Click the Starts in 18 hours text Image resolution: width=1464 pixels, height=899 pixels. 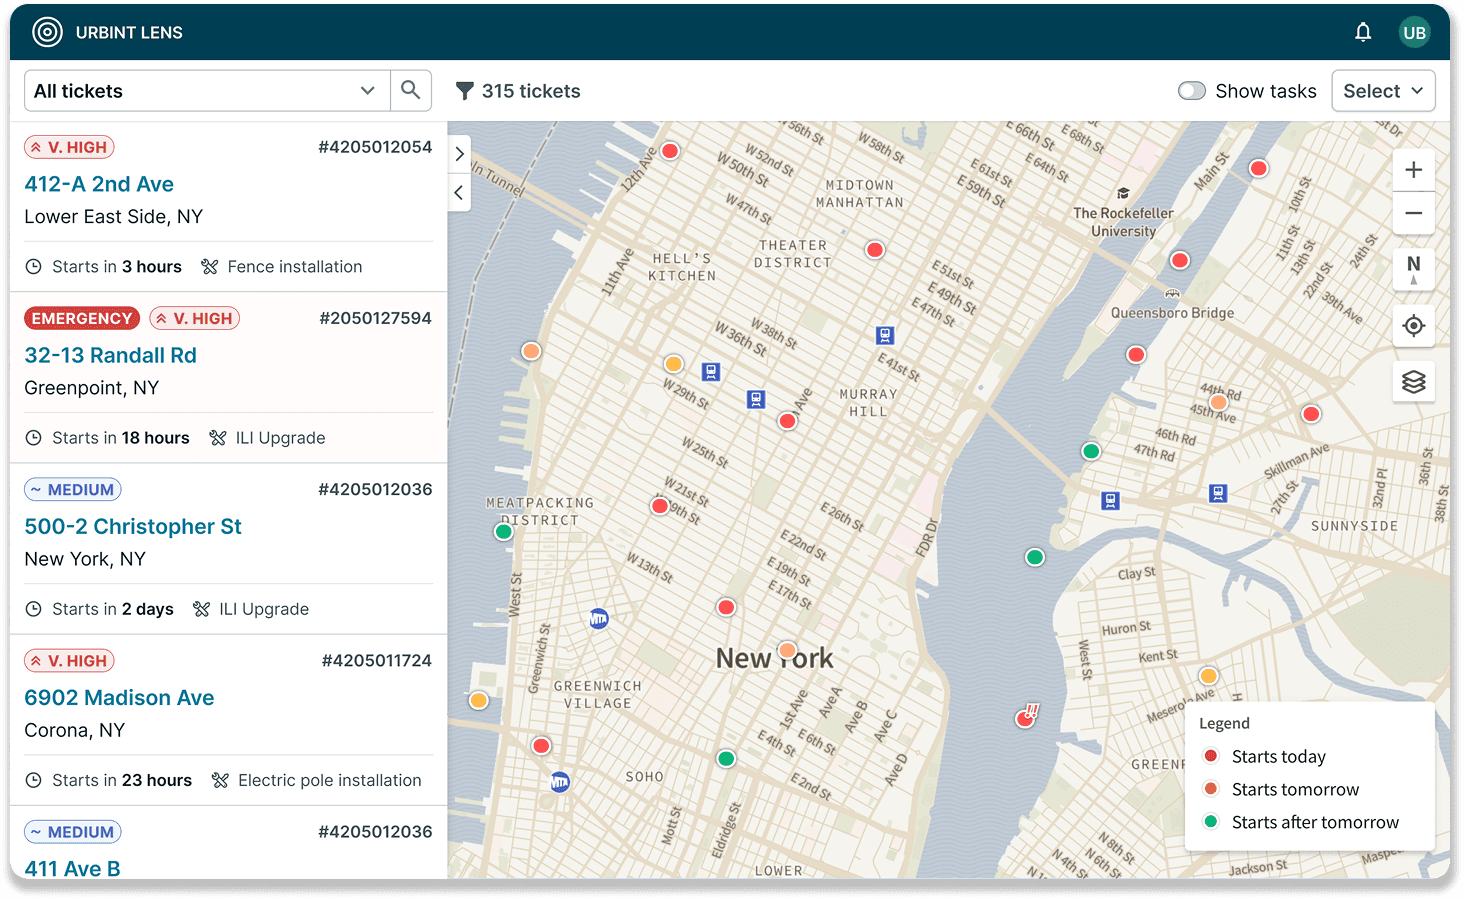[x=120, y=438]
